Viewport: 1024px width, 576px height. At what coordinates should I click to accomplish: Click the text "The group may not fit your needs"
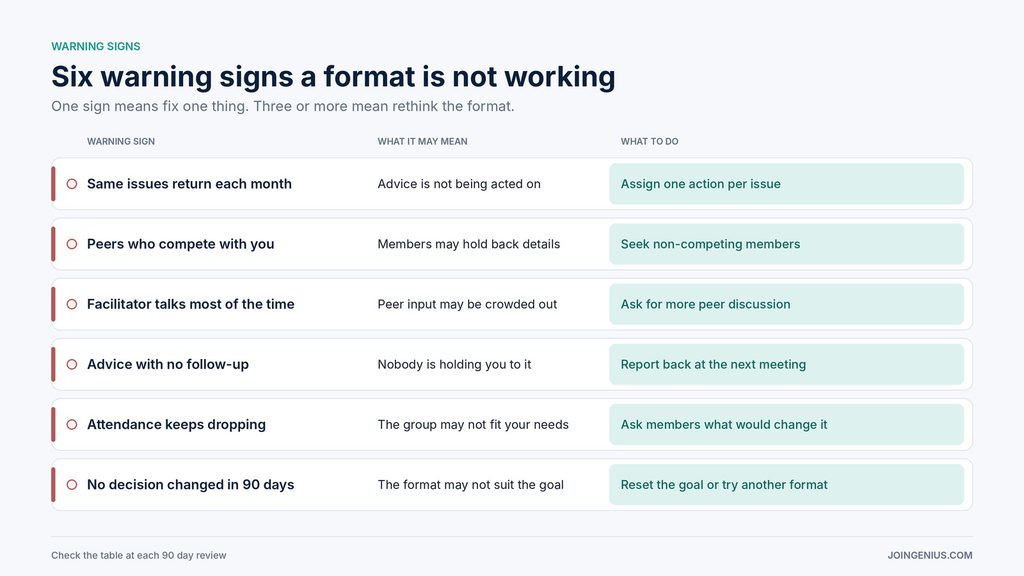pyautogui.click(x=473, y=424)
